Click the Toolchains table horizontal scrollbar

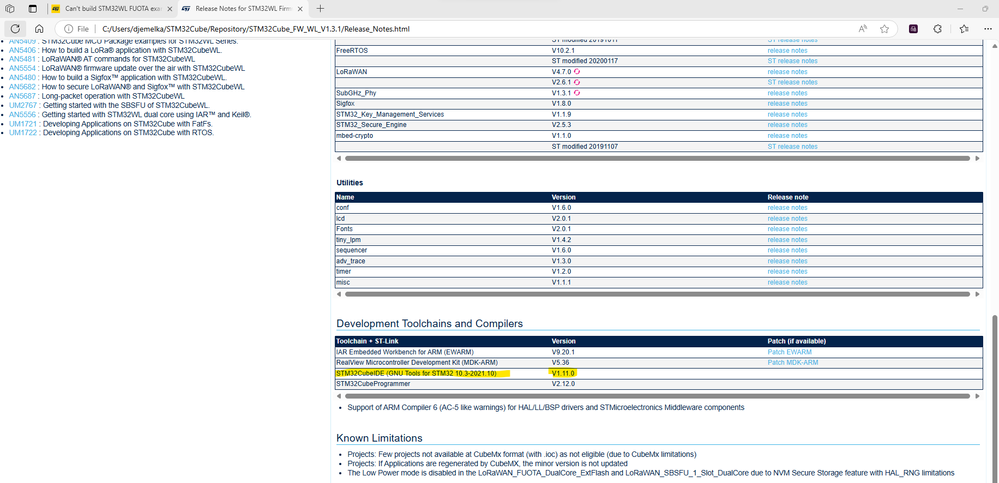tap(657, 396)
